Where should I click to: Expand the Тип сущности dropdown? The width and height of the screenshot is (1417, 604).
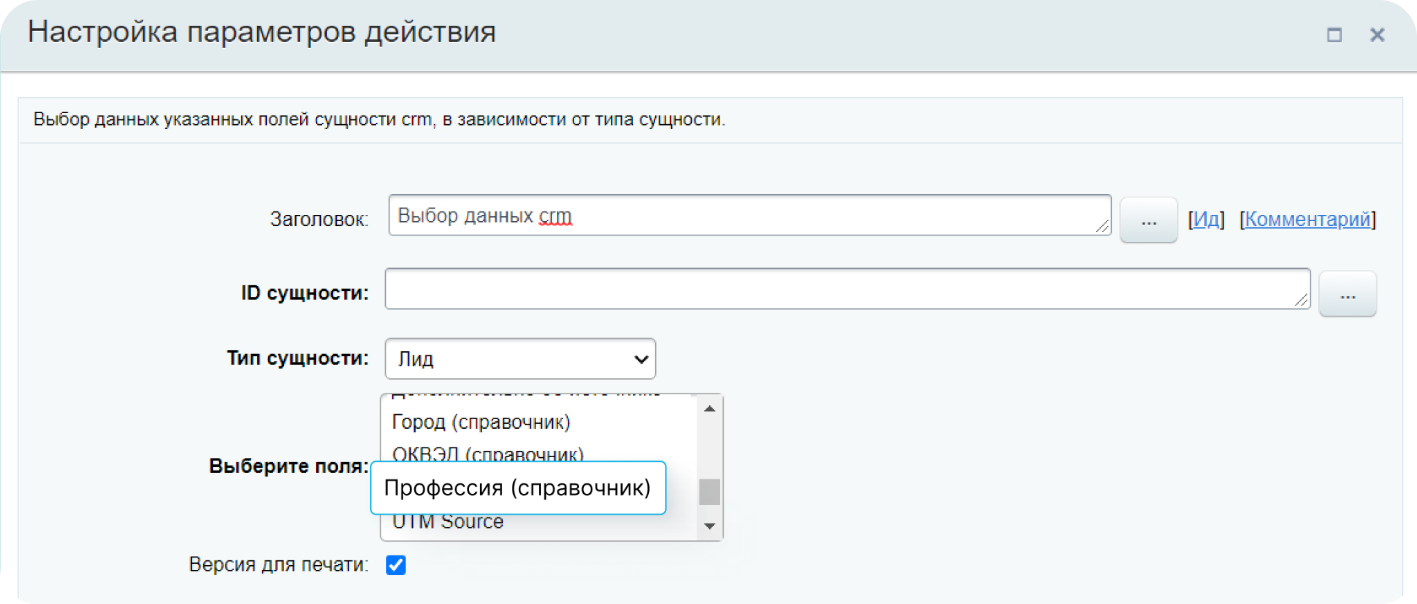point(520,359)
